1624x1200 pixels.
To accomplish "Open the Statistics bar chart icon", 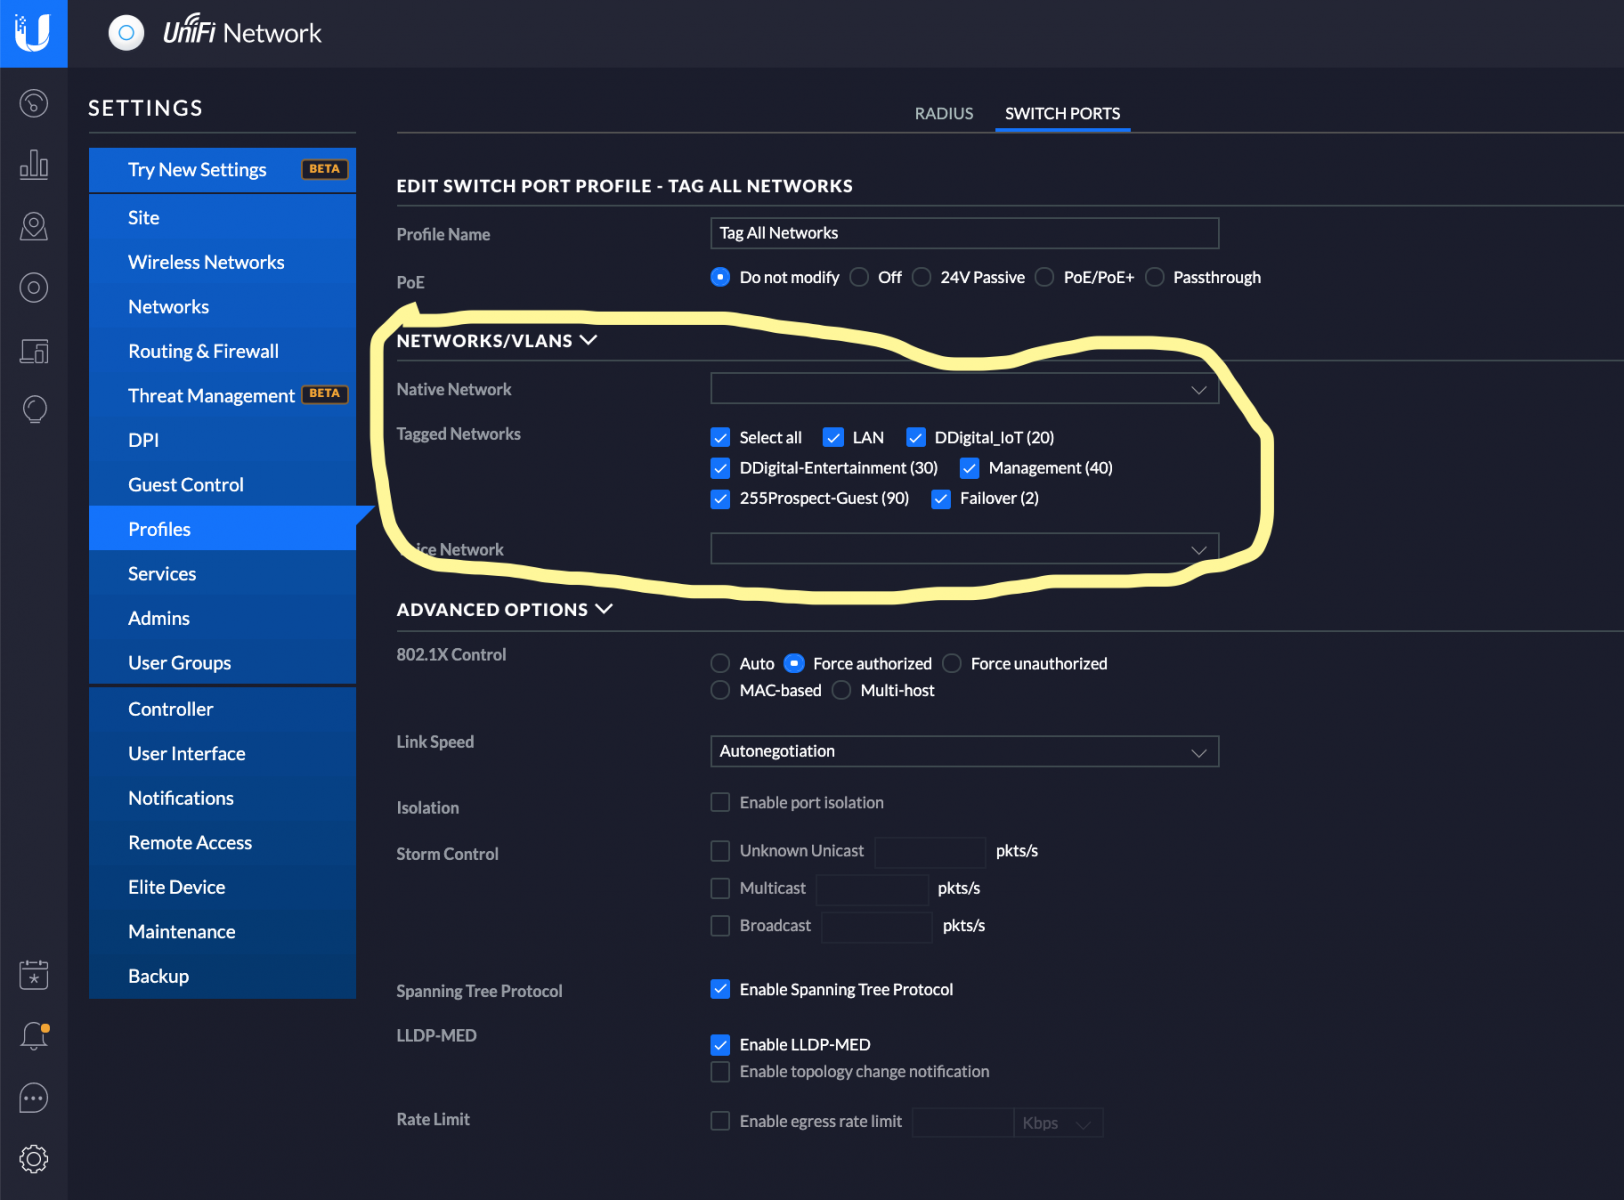I will [34, 164].
